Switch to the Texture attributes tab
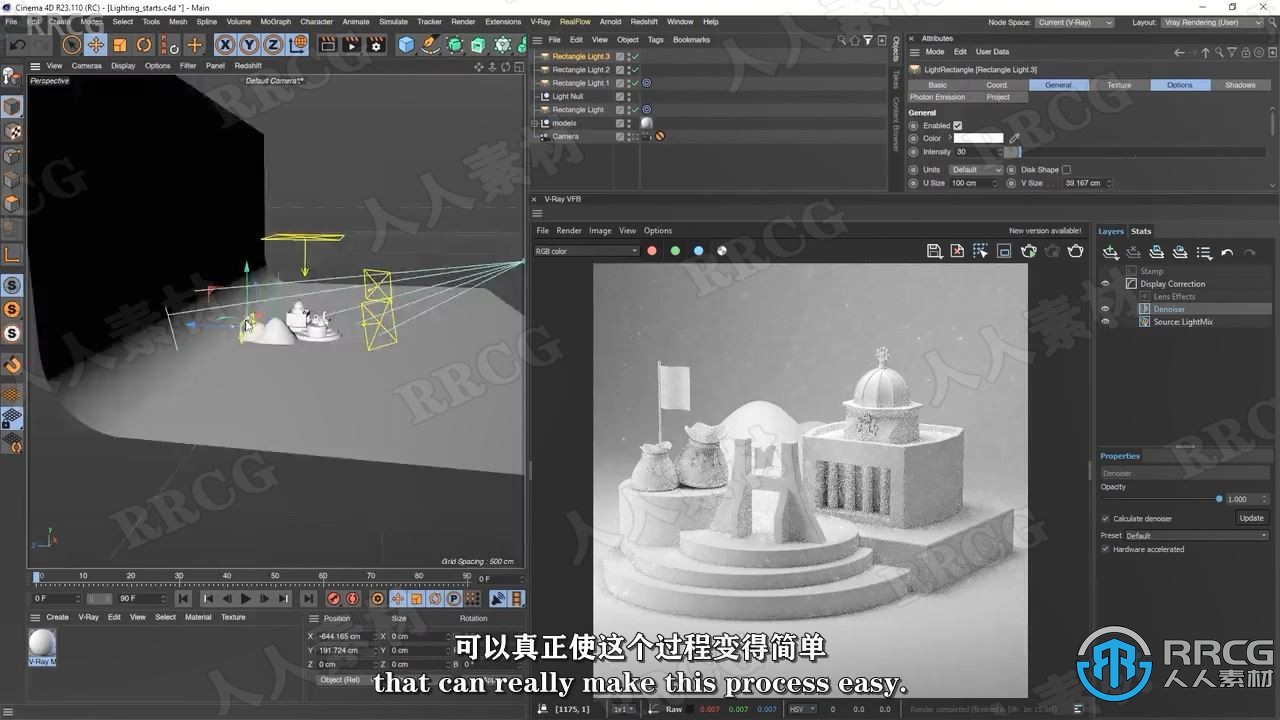Viewport: 1280px width, 720px height. pos(1119,85)
